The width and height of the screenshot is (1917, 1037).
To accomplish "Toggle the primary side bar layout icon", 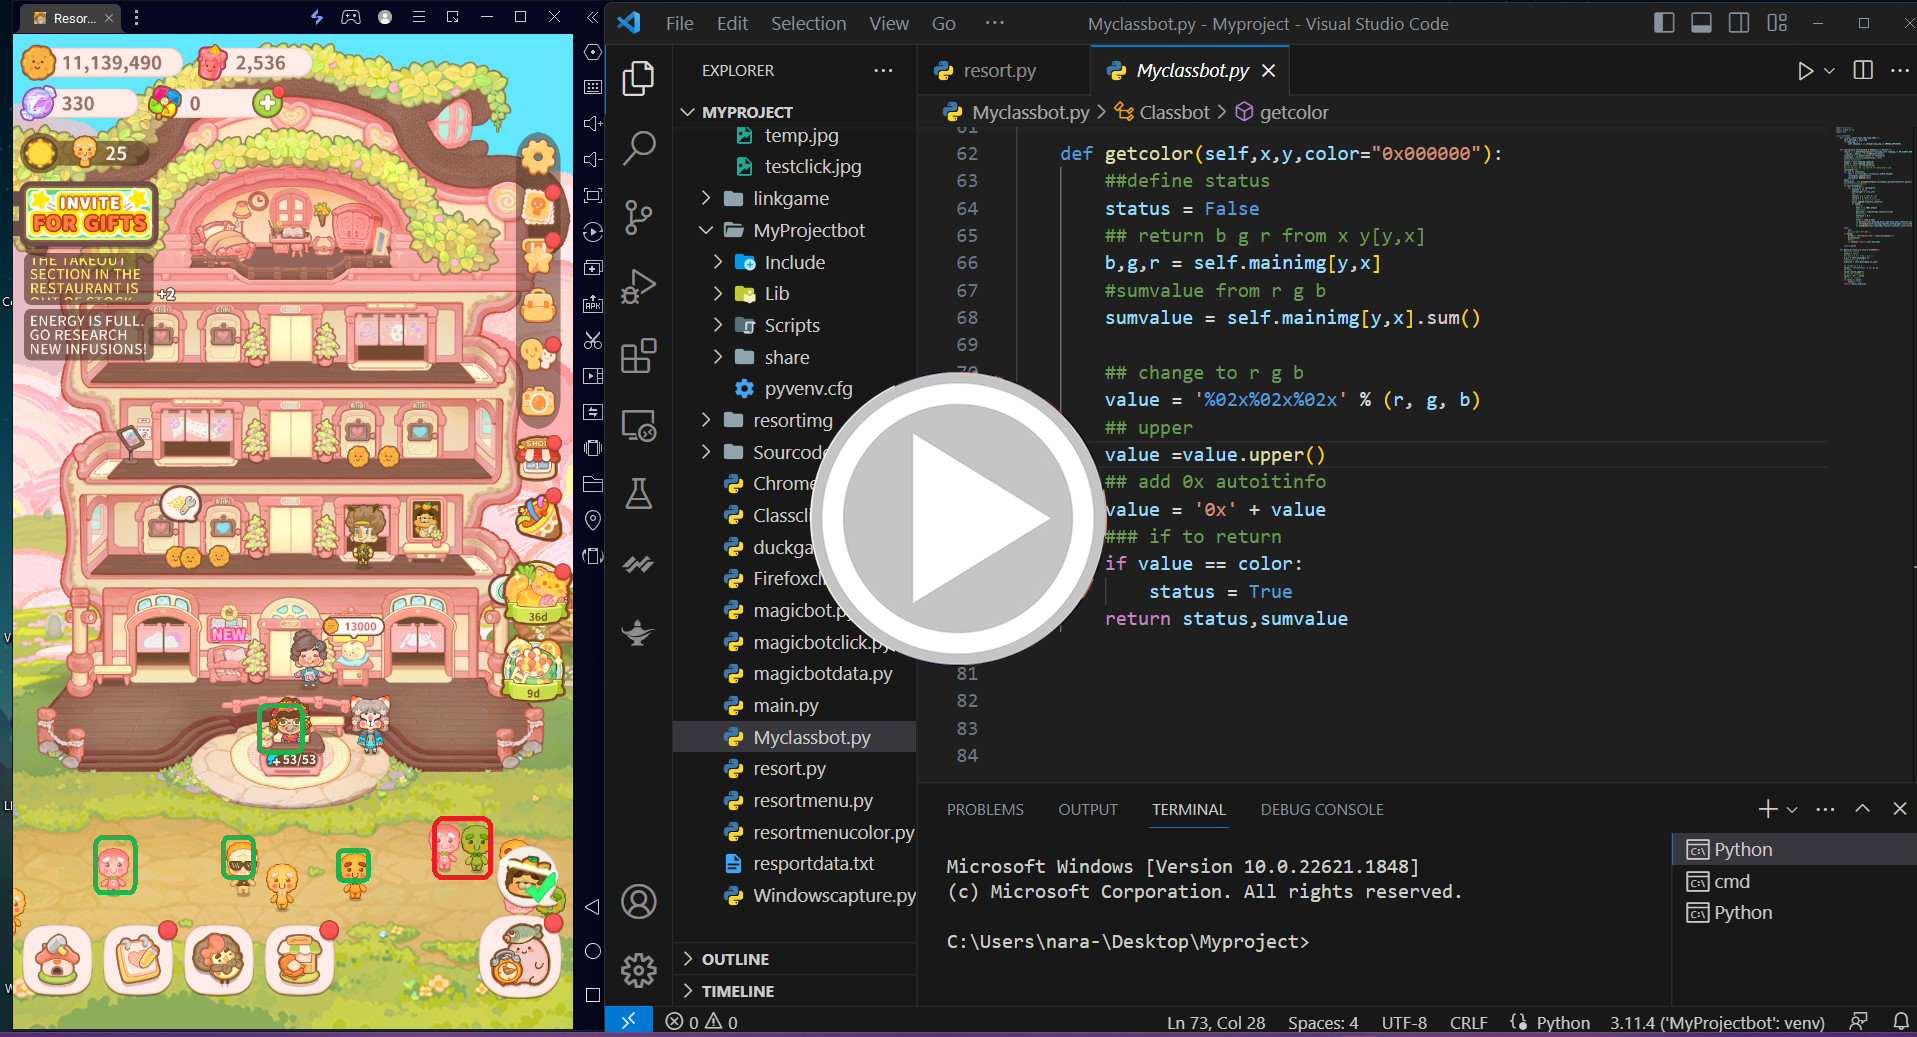I will point(1664,23).
